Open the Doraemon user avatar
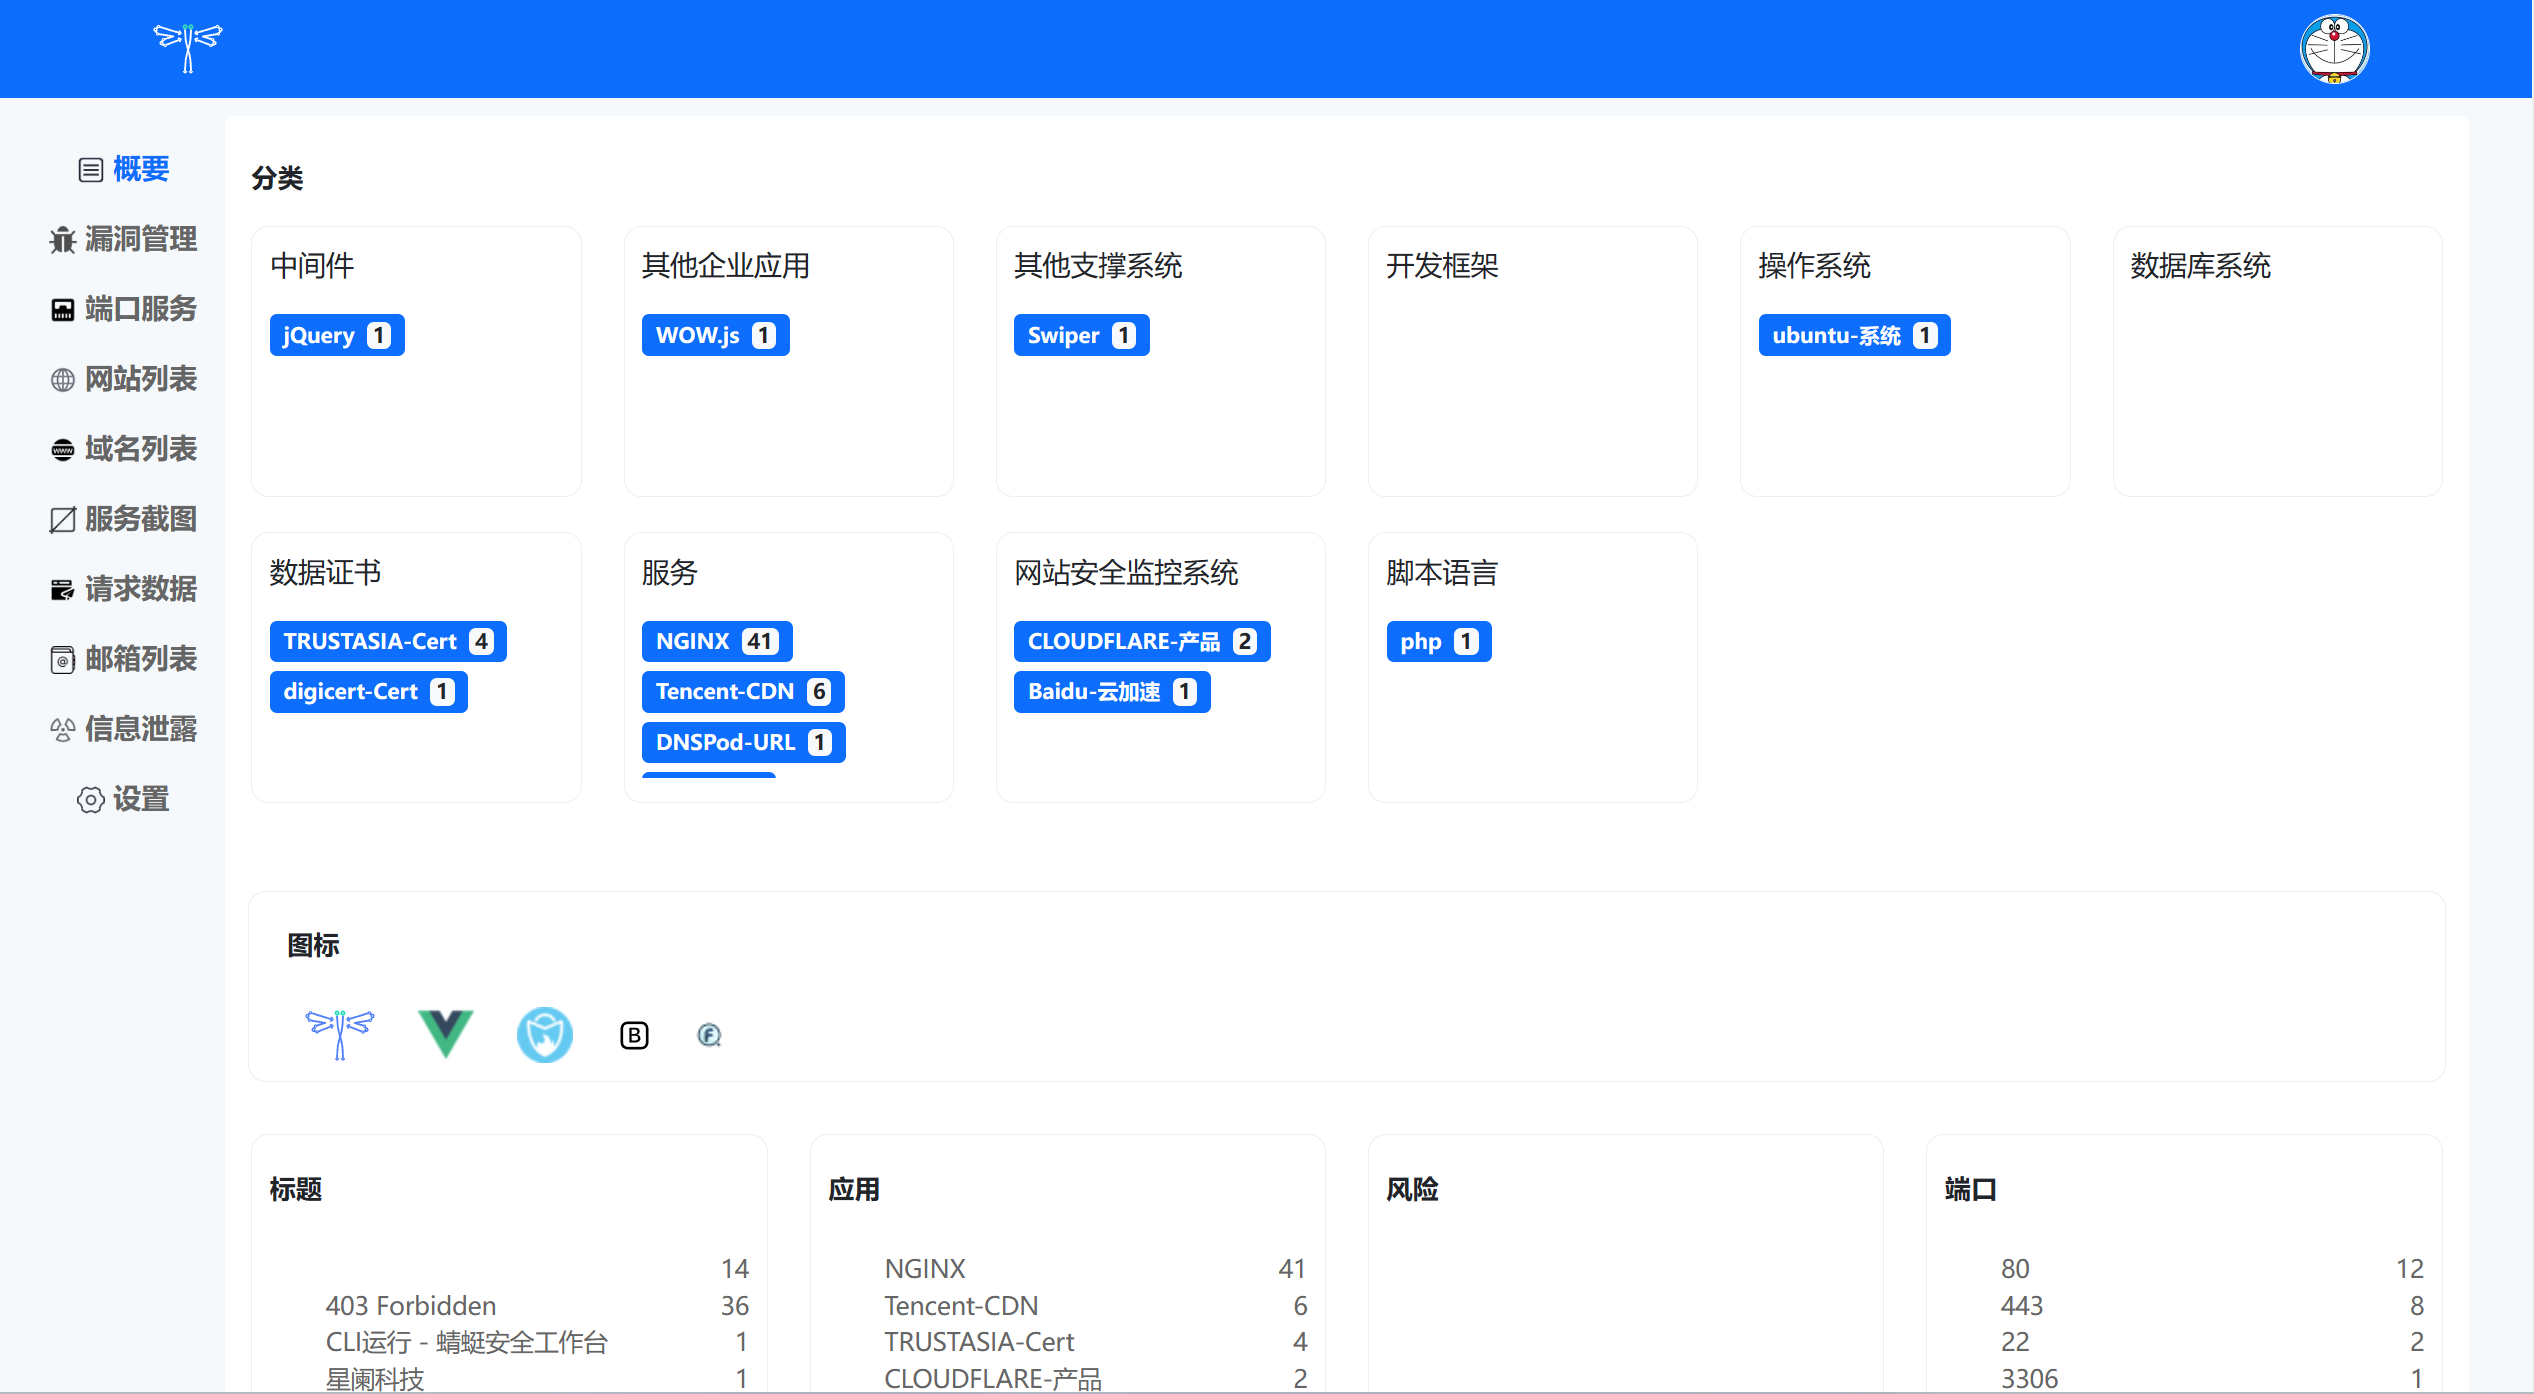Screen dimensions: 2534x1394 pos(2334,48)
